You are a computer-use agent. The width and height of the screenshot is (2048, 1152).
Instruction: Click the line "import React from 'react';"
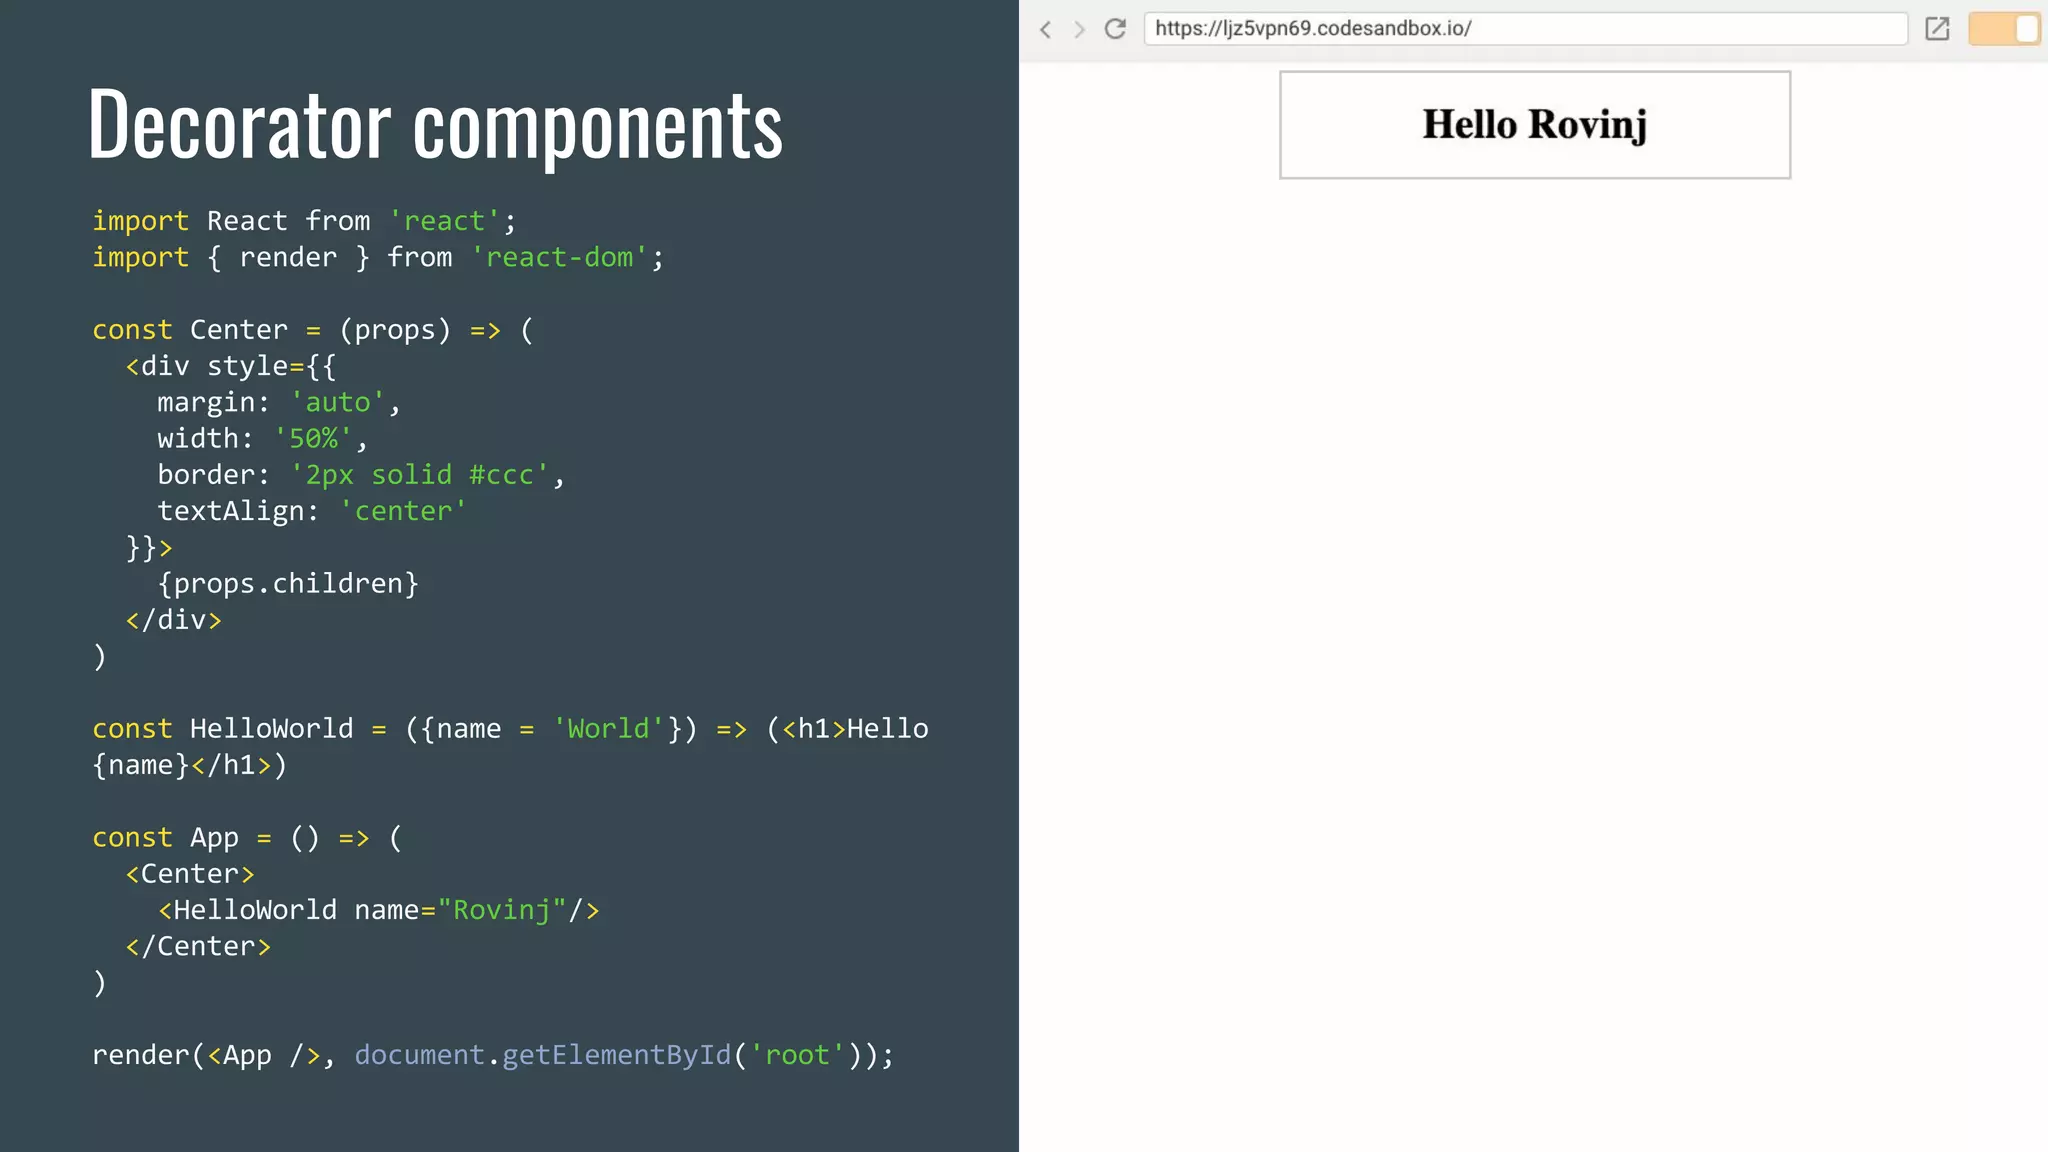tap(304, 221)
